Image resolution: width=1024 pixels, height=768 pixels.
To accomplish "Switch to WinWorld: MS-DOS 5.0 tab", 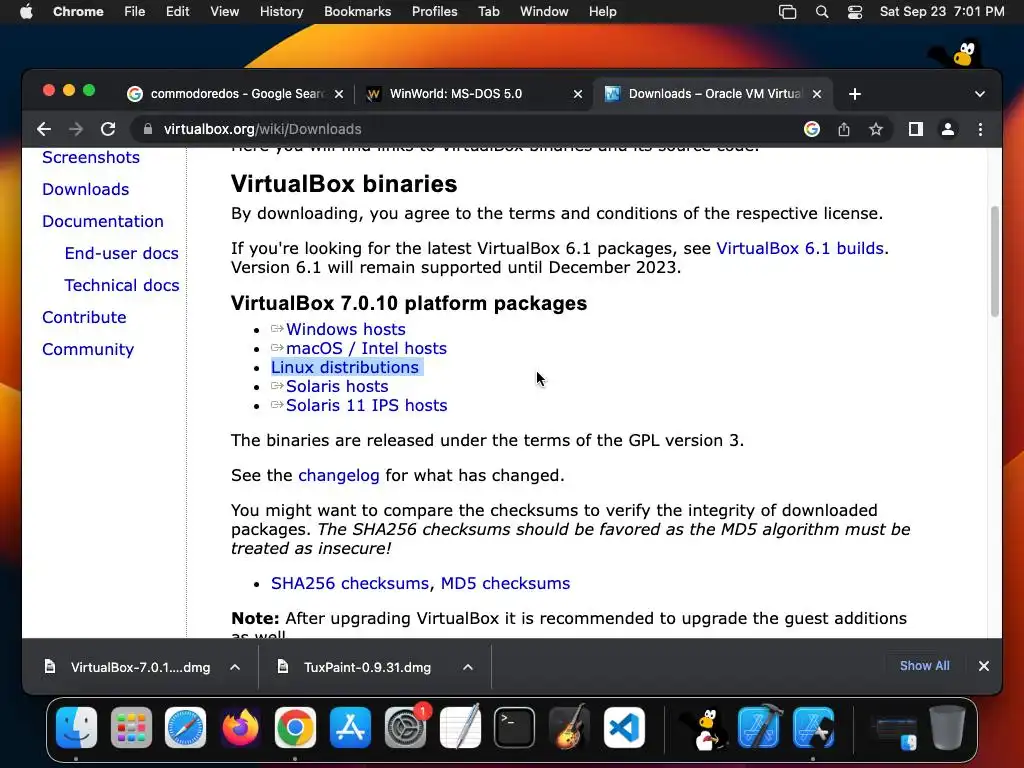I will 473,94.
